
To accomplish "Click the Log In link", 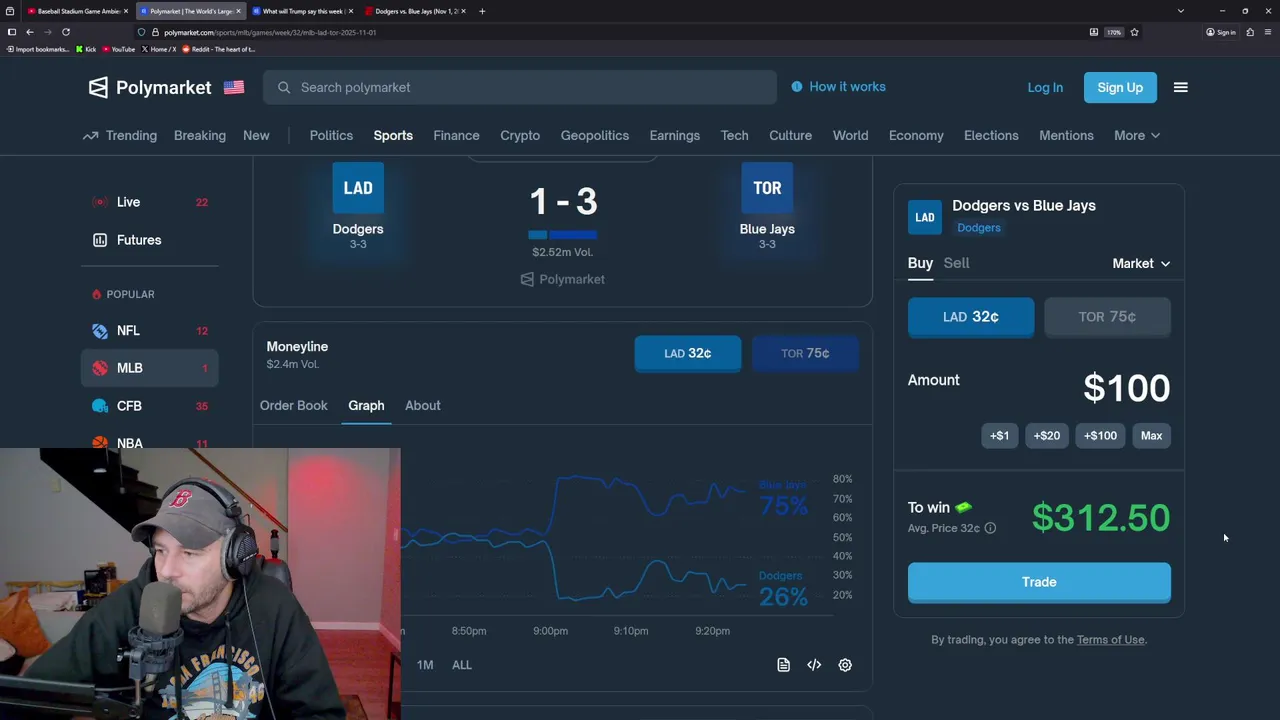I will pos(1045,87).
